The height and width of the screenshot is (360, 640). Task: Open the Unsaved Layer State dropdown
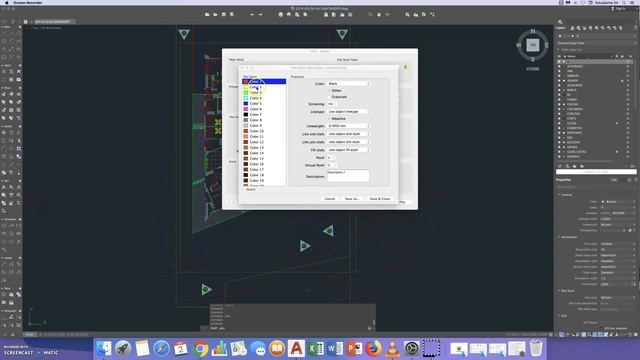(595, 43)
